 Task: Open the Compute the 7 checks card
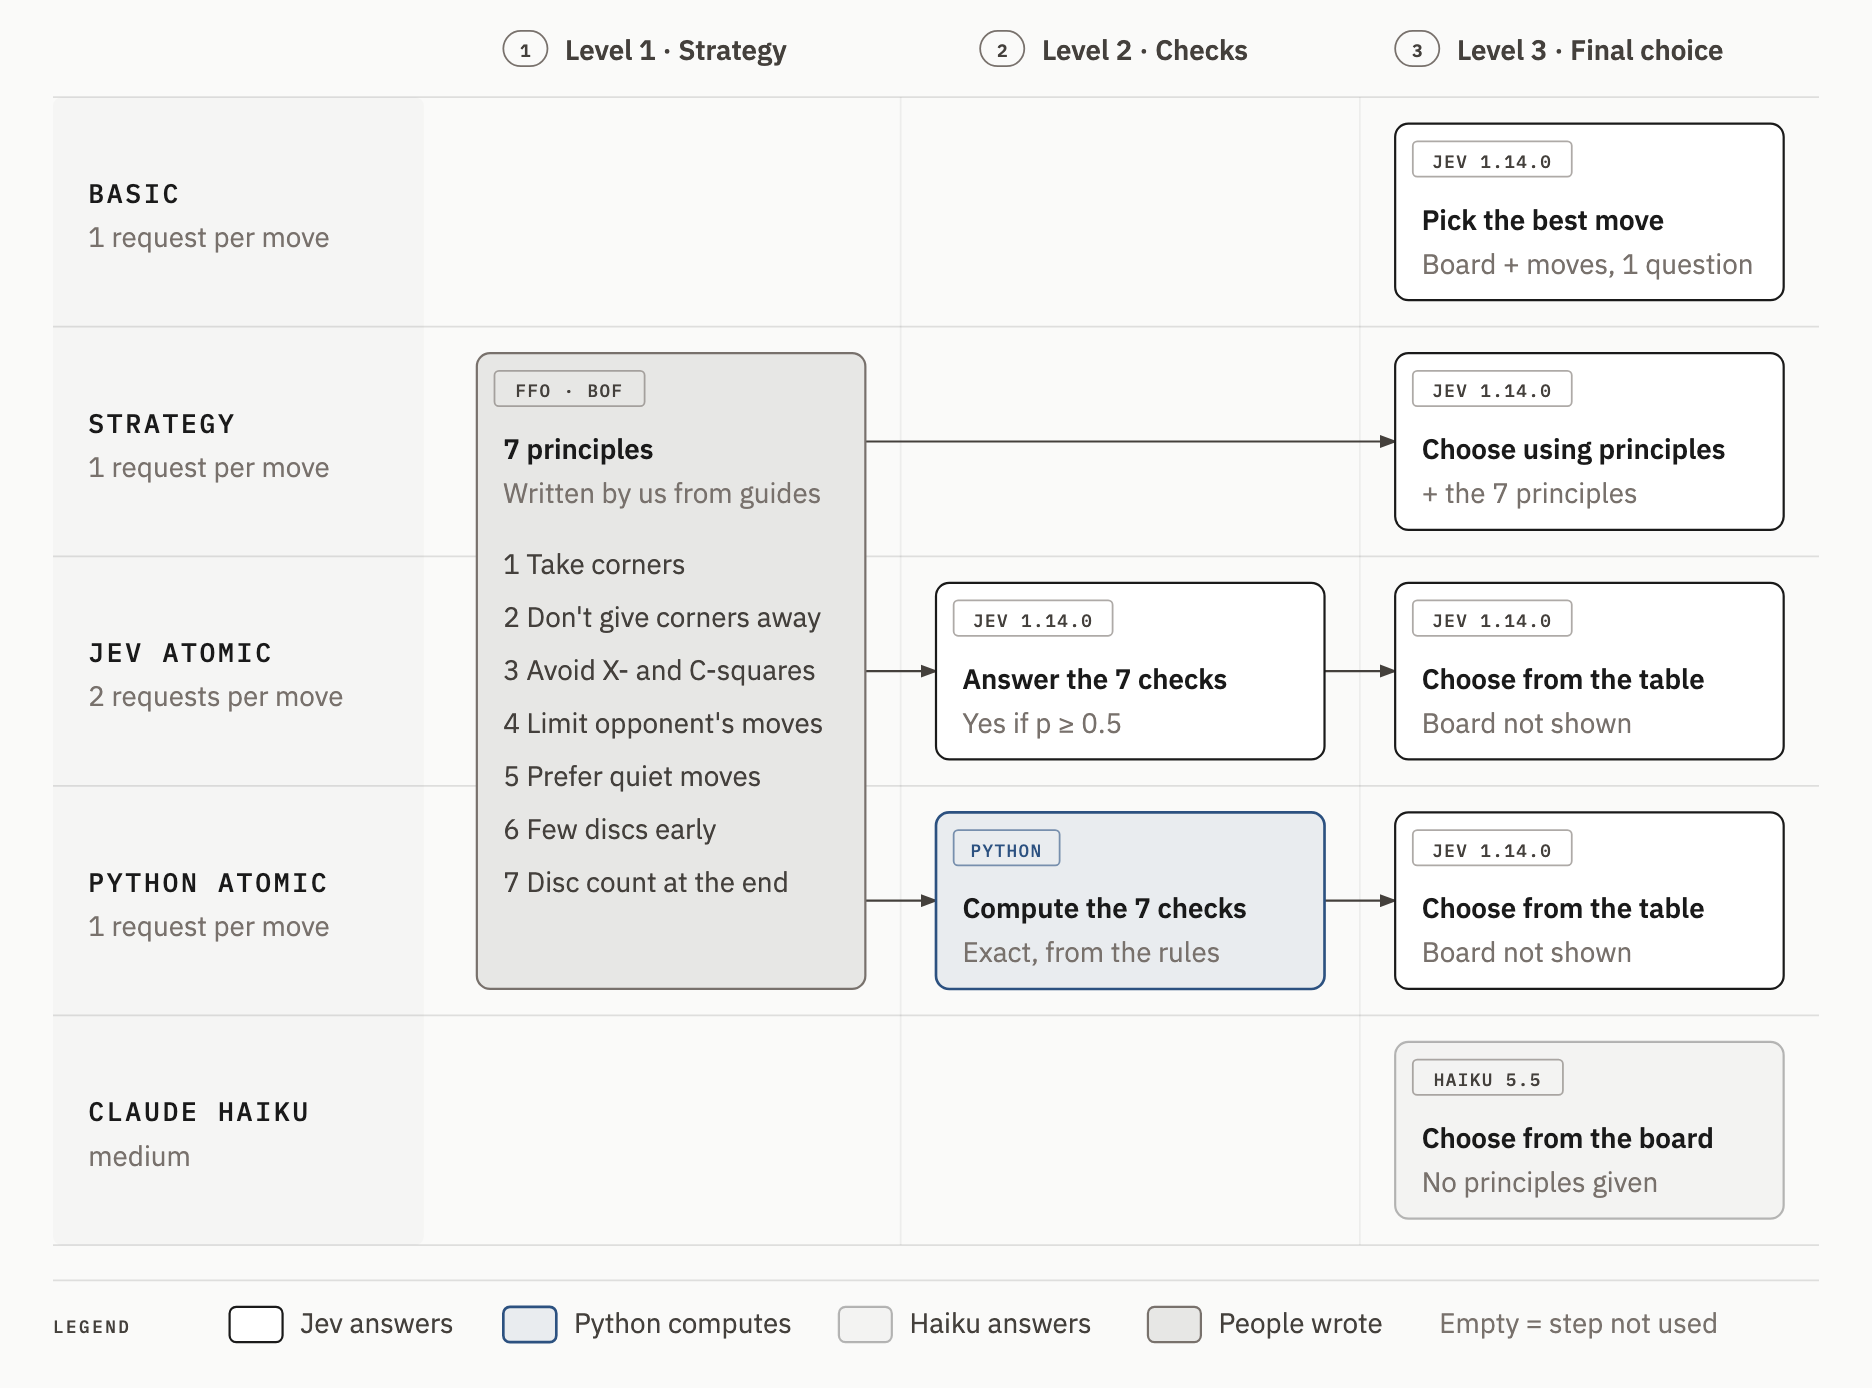1130,901
